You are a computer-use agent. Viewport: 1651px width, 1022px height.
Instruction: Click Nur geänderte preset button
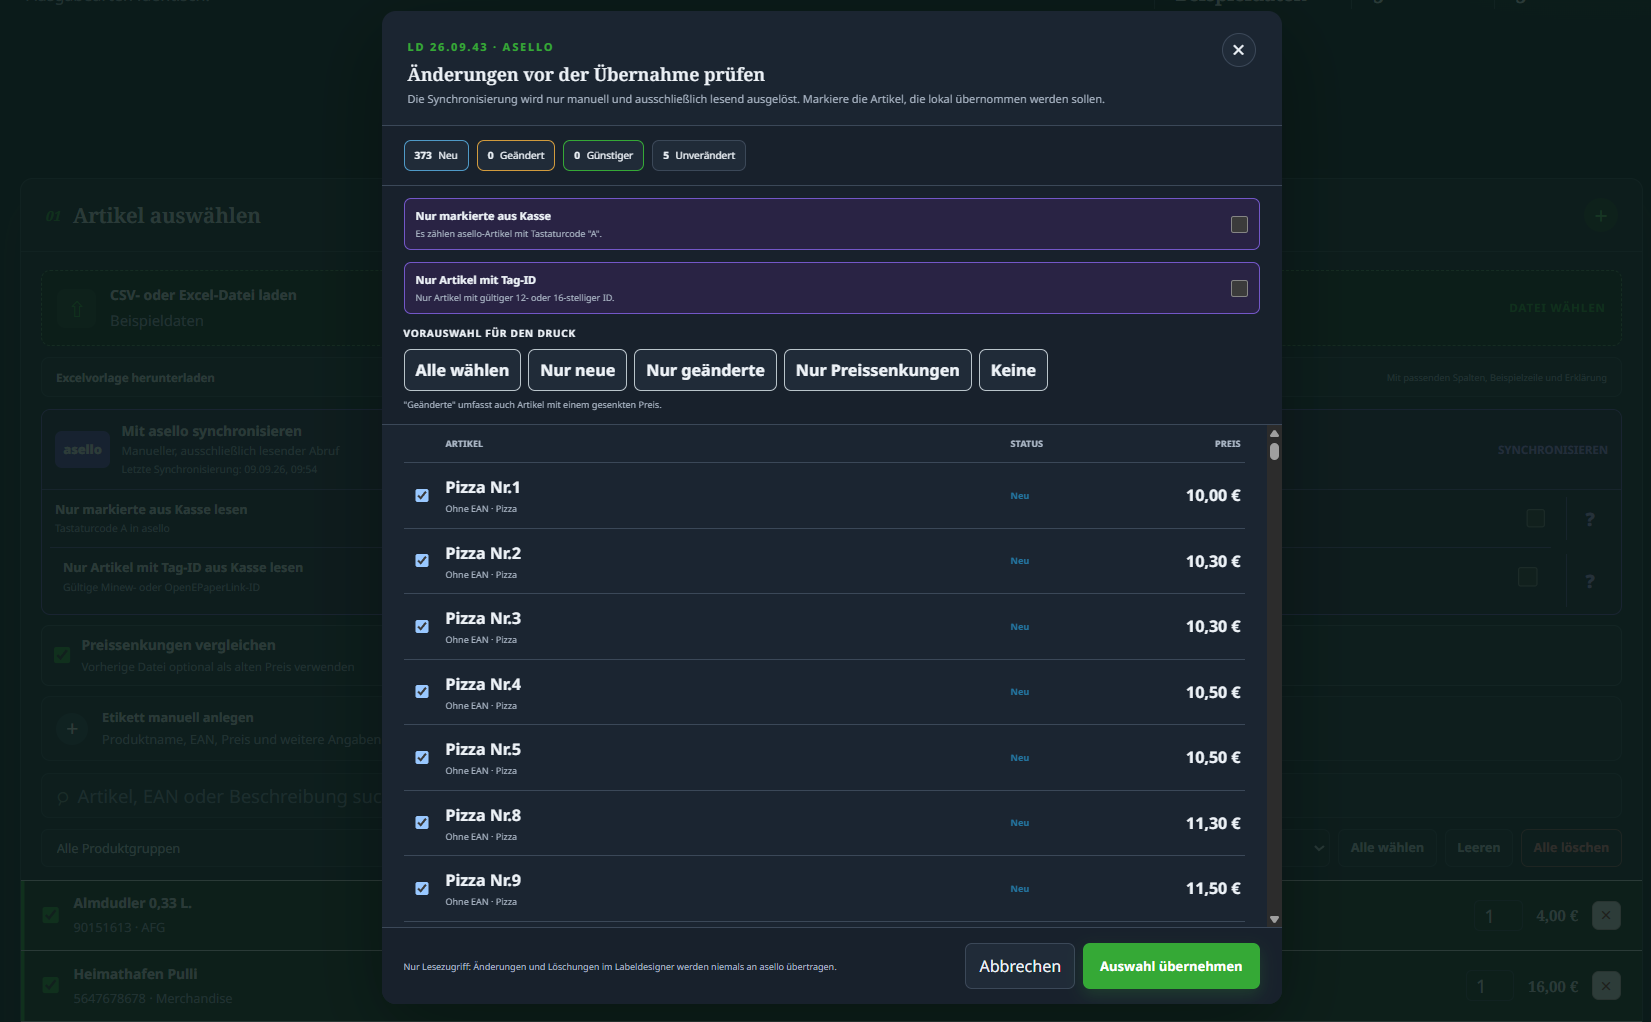pyautogui.click(x=705, y=370)
